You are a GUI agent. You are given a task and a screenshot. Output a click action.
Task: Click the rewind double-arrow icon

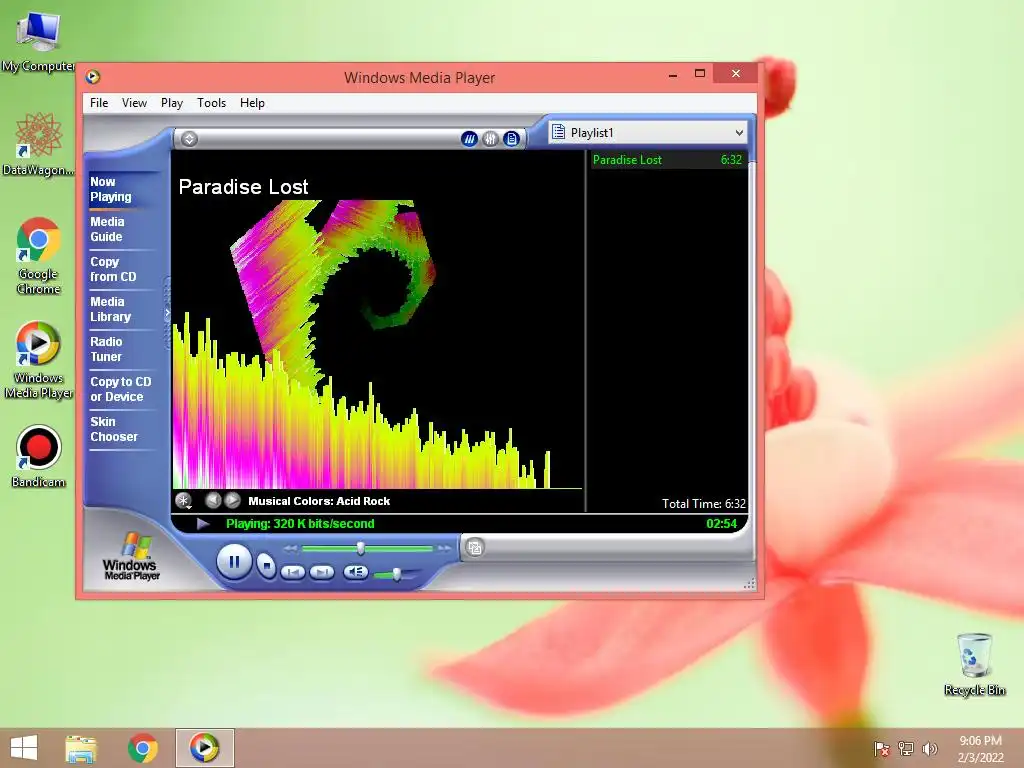coord(291,549)
